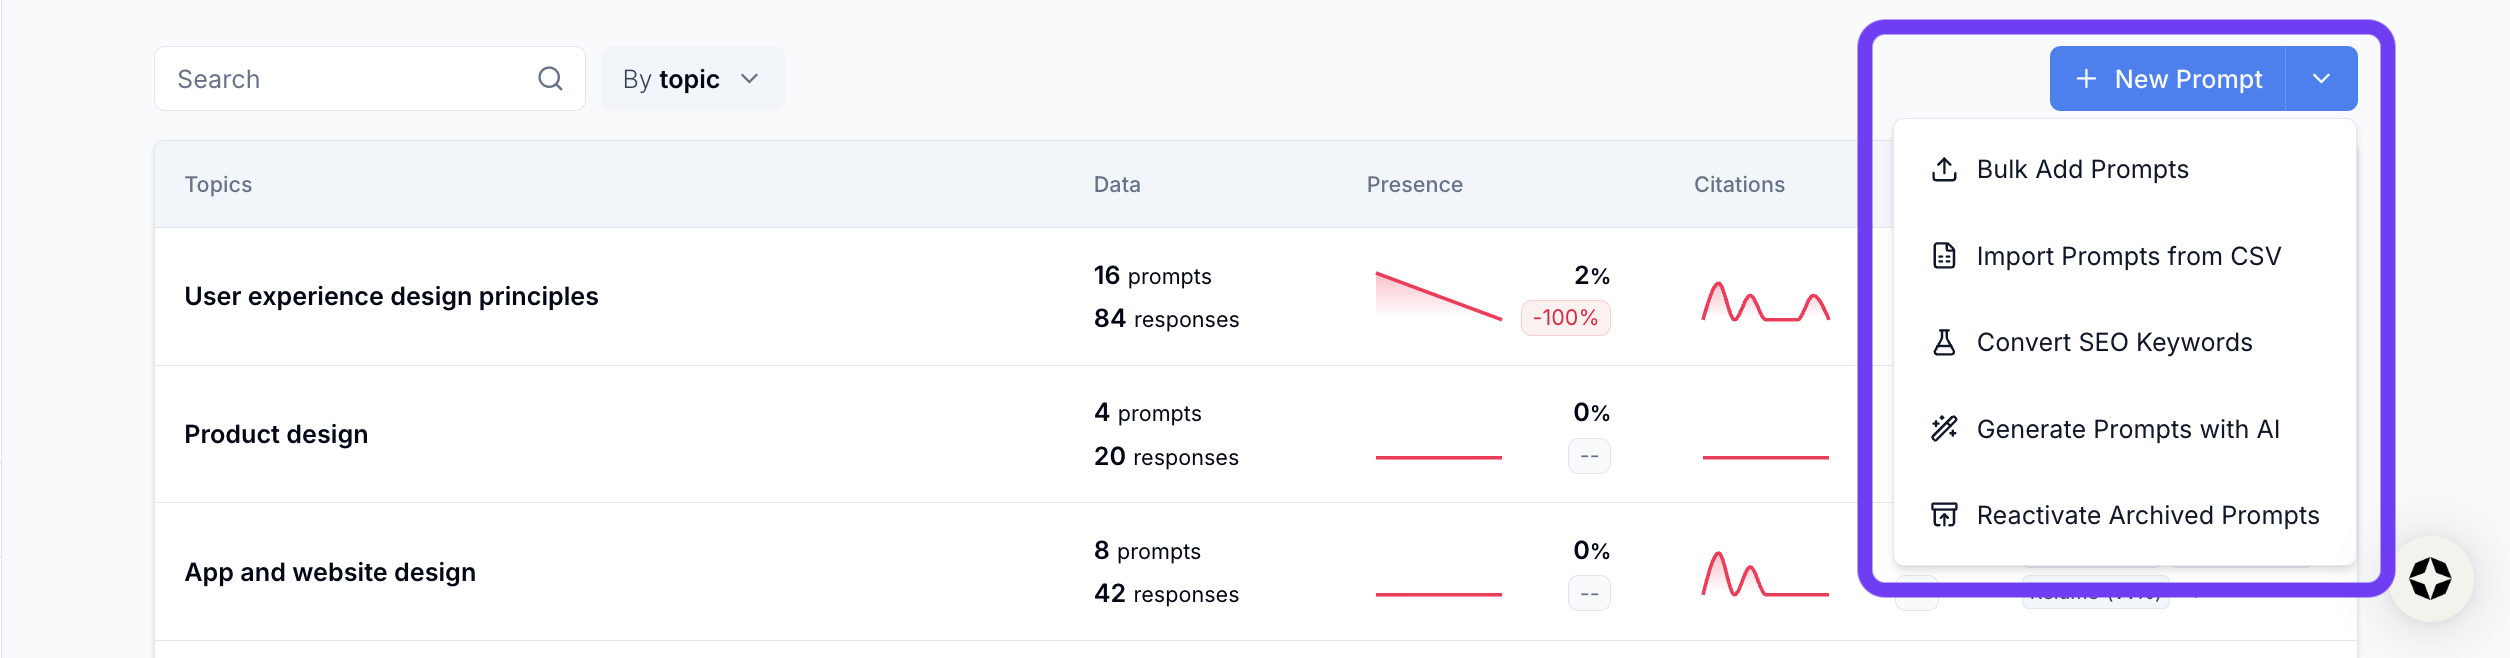Open the floating AI assistant star button
Image resolution: width=2510 pixels, height=658 pixels.
click(2430, 579)
